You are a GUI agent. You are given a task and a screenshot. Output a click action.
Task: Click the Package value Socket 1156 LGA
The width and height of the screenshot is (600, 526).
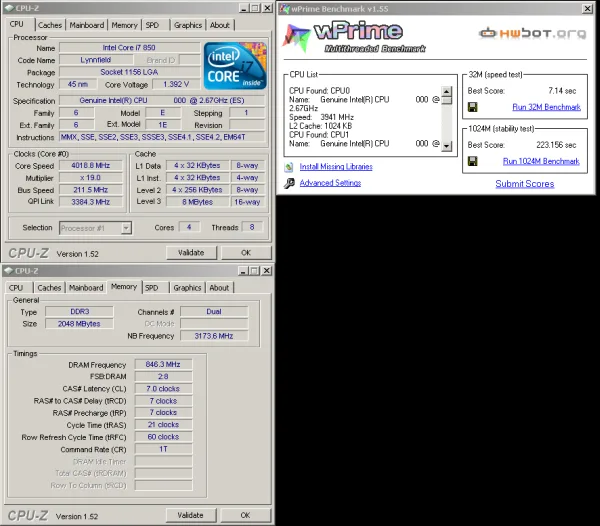pos(129,72)
